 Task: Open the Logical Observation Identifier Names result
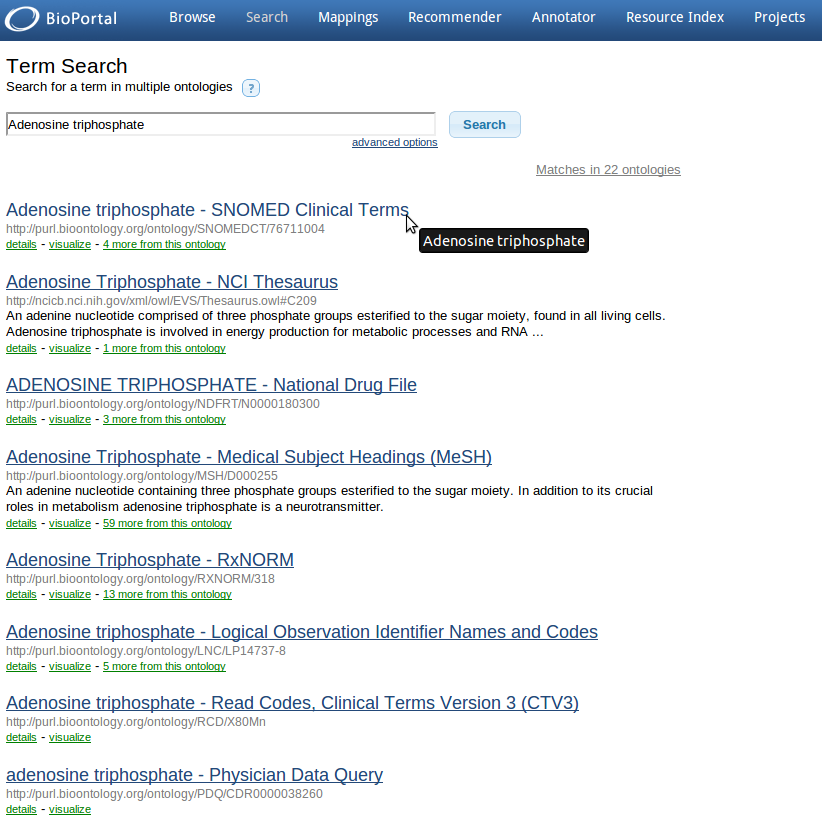point(302,632)
